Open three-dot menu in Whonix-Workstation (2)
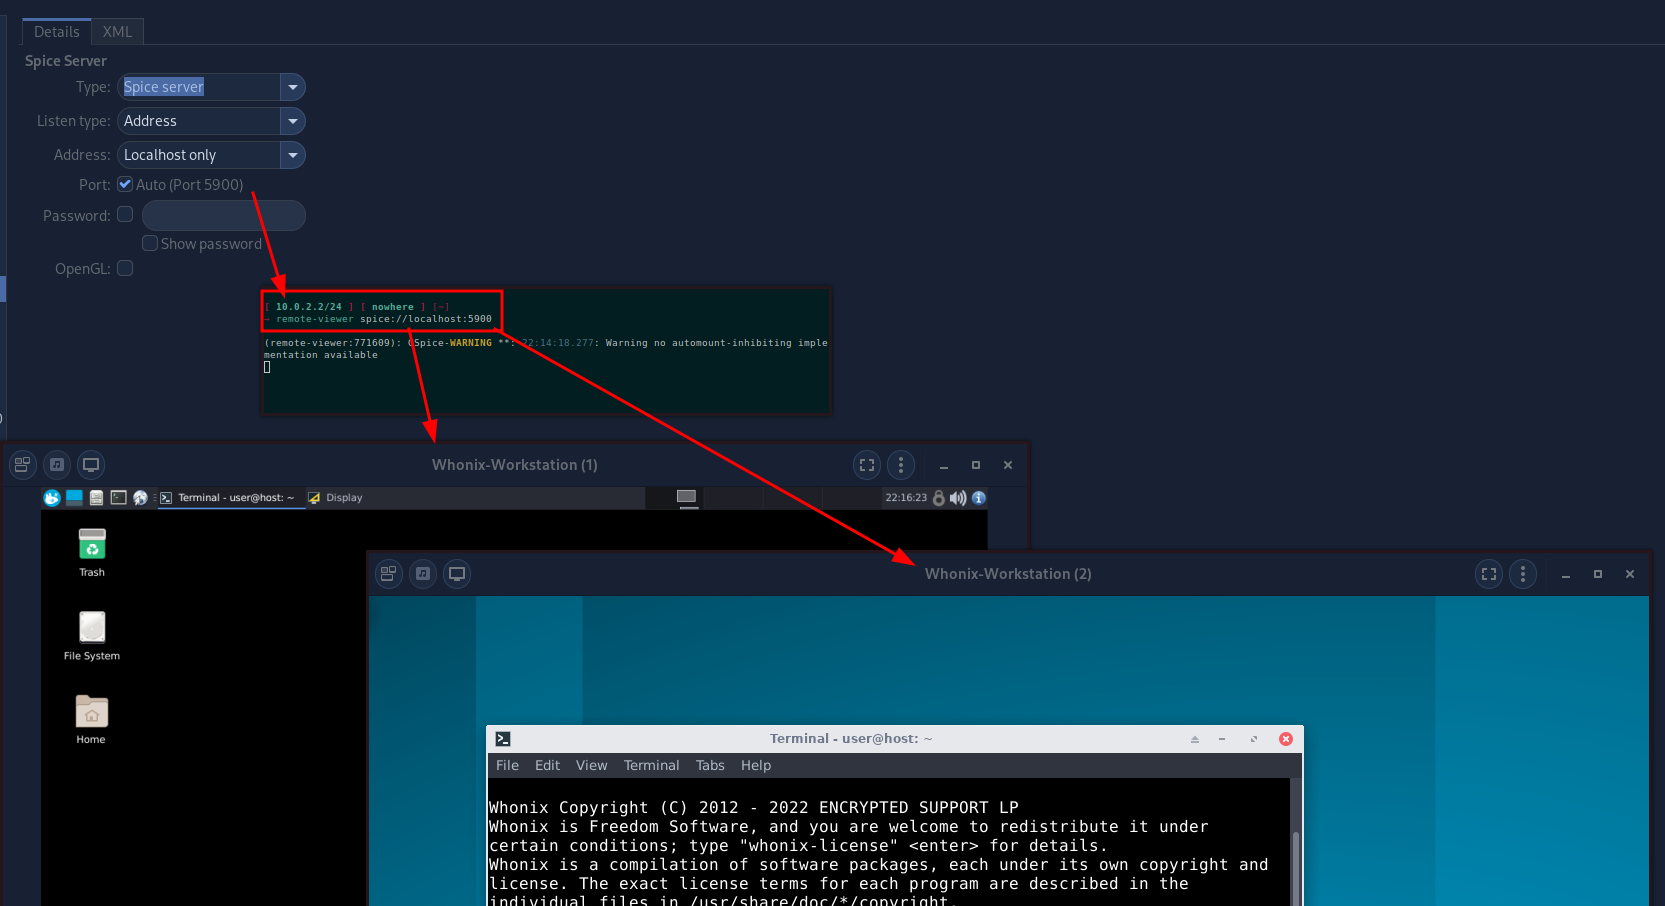1665x906 pixels. click(1523, 573)
